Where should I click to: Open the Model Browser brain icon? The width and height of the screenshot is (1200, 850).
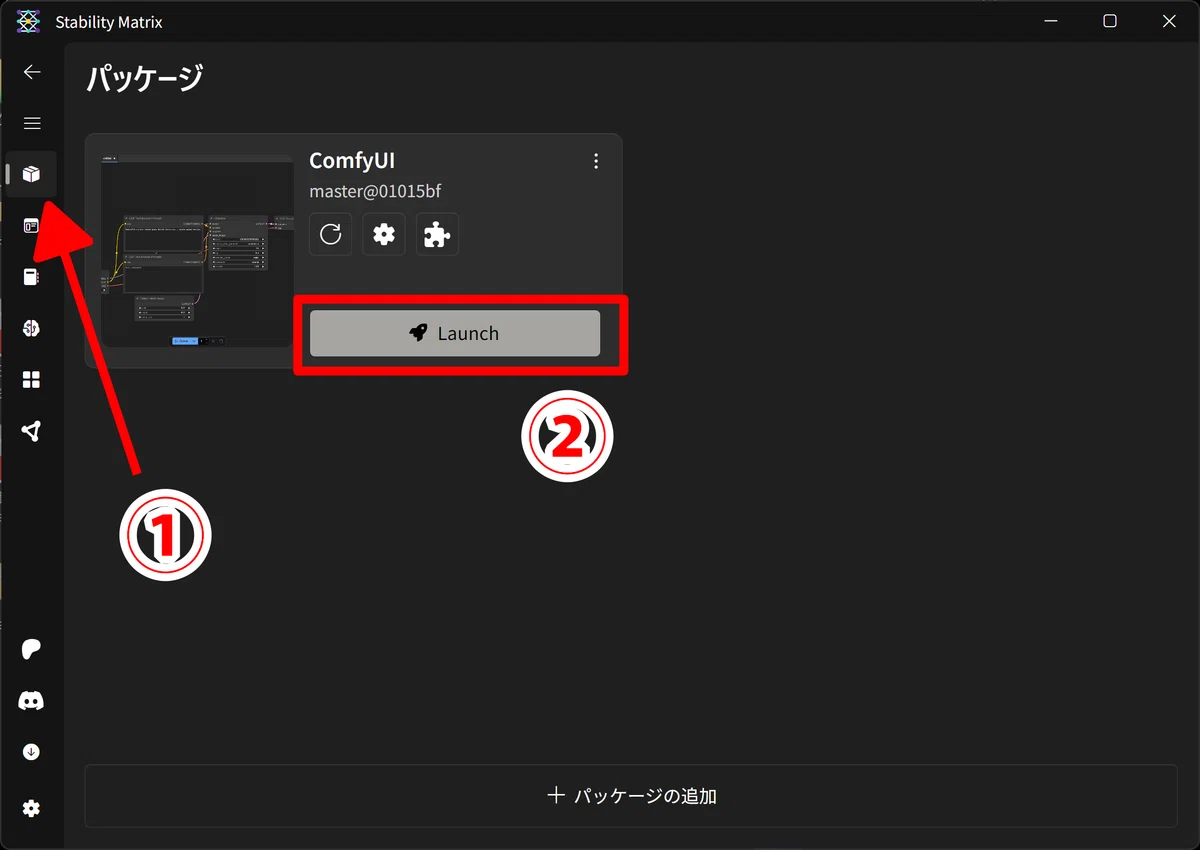pos(32,328)
